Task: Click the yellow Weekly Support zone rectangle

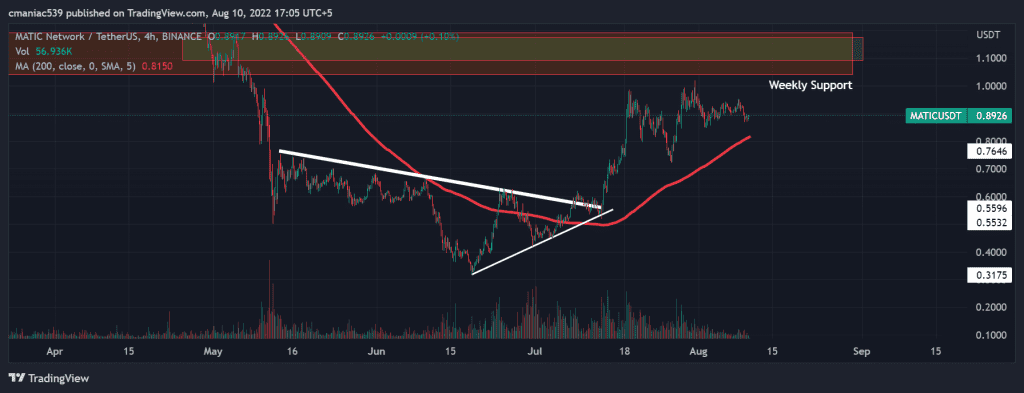Action: 522,49
